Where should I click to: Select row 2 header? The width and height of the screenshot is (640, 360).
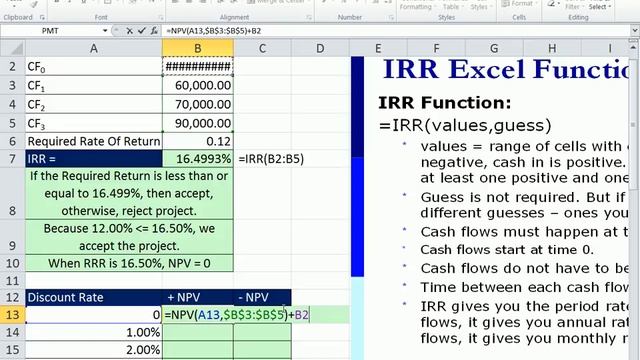[13, 66]
